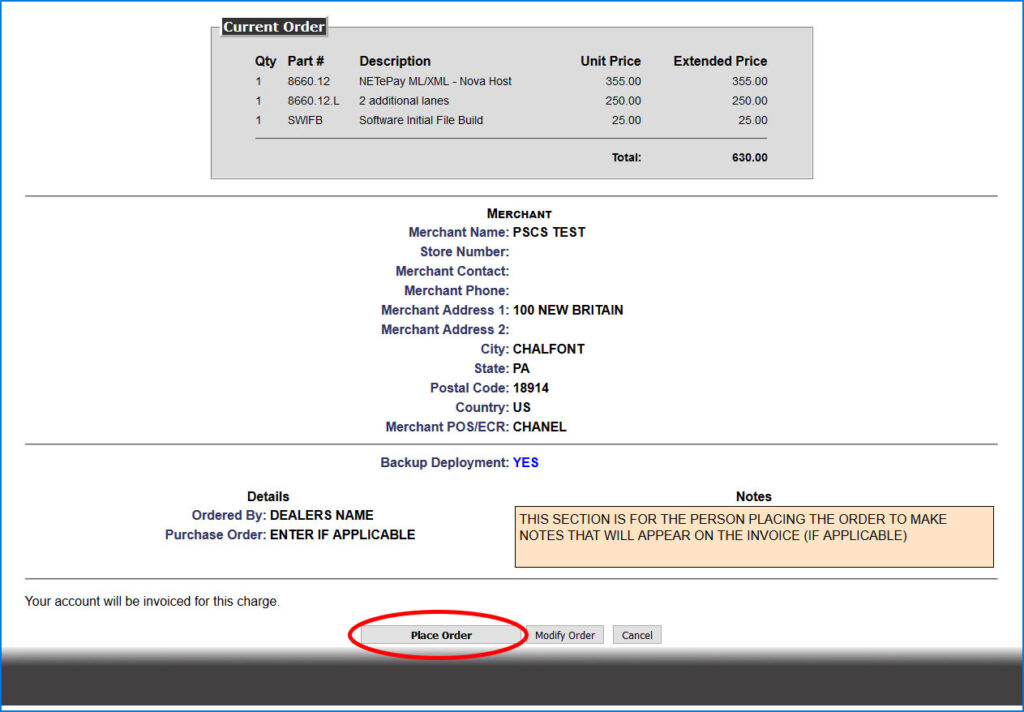
Task: Click the Purchase Order ENTER IF APPLICABLE text
Action: pyautogui.click(x=343, y=535)
